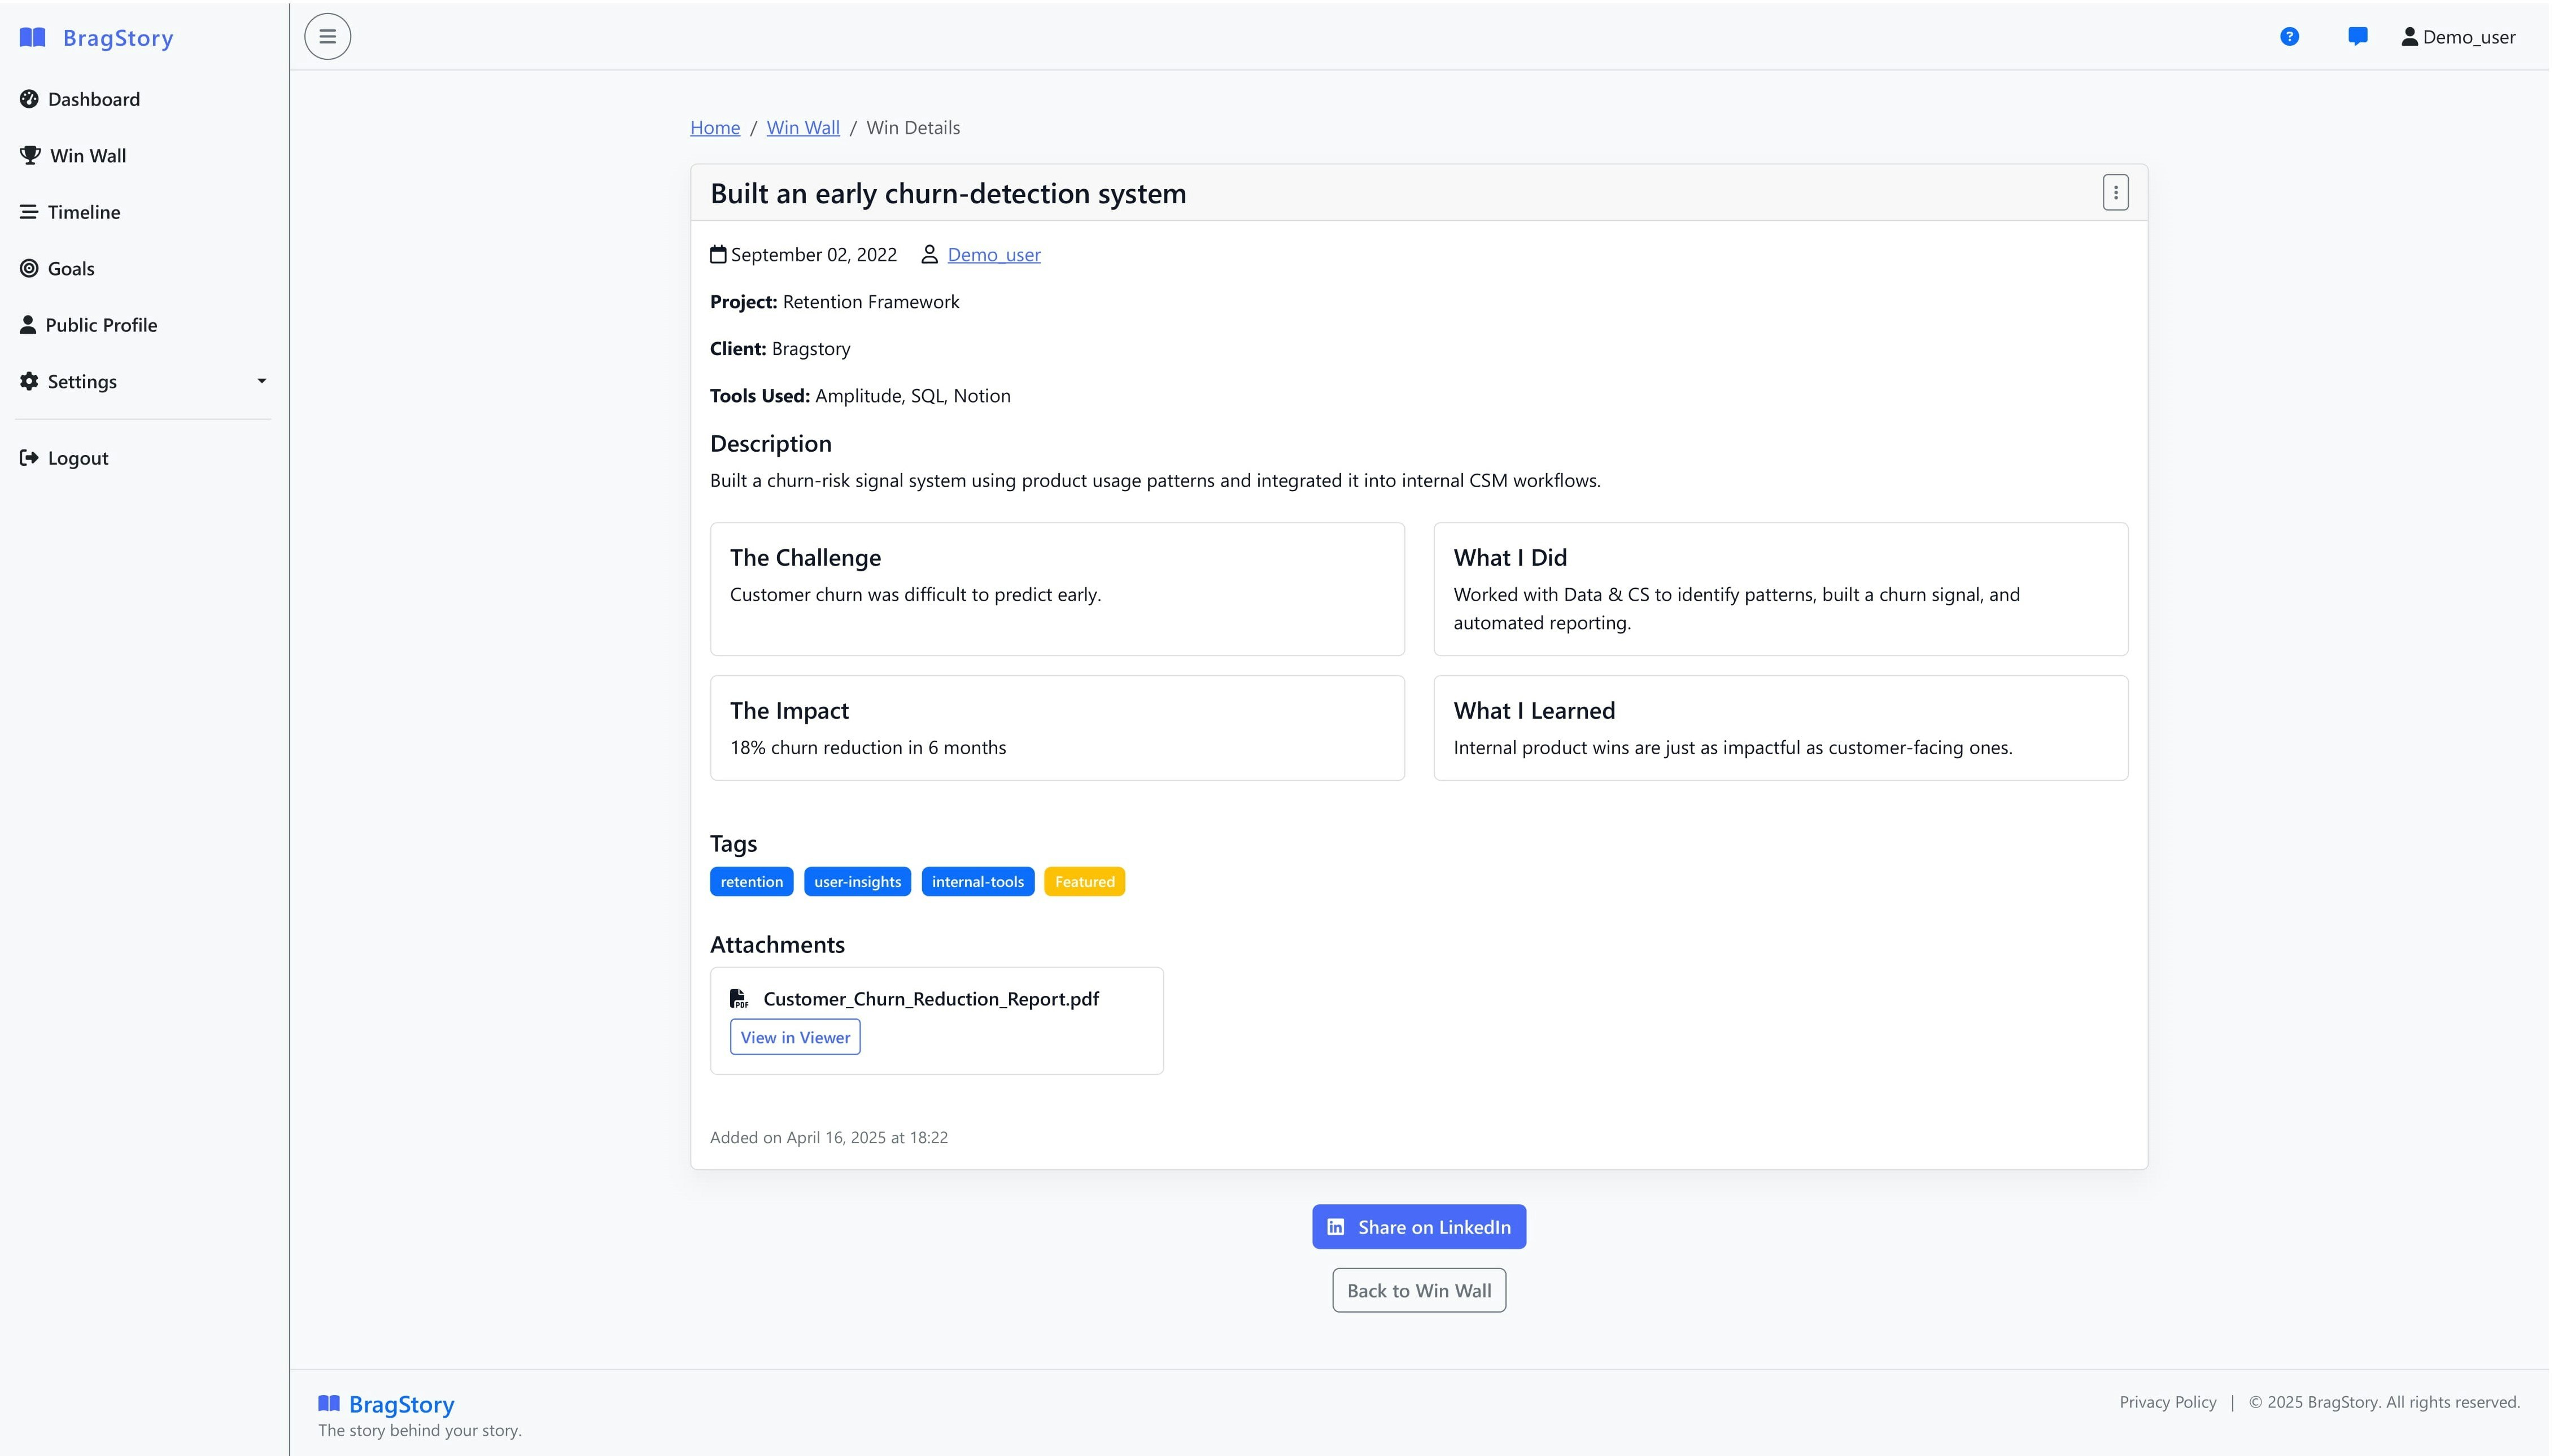Screen dimensions: 2554x1456
Task: Click Customer_Churn_Reduction_Report.pdf filename
Action: point(930,998)
